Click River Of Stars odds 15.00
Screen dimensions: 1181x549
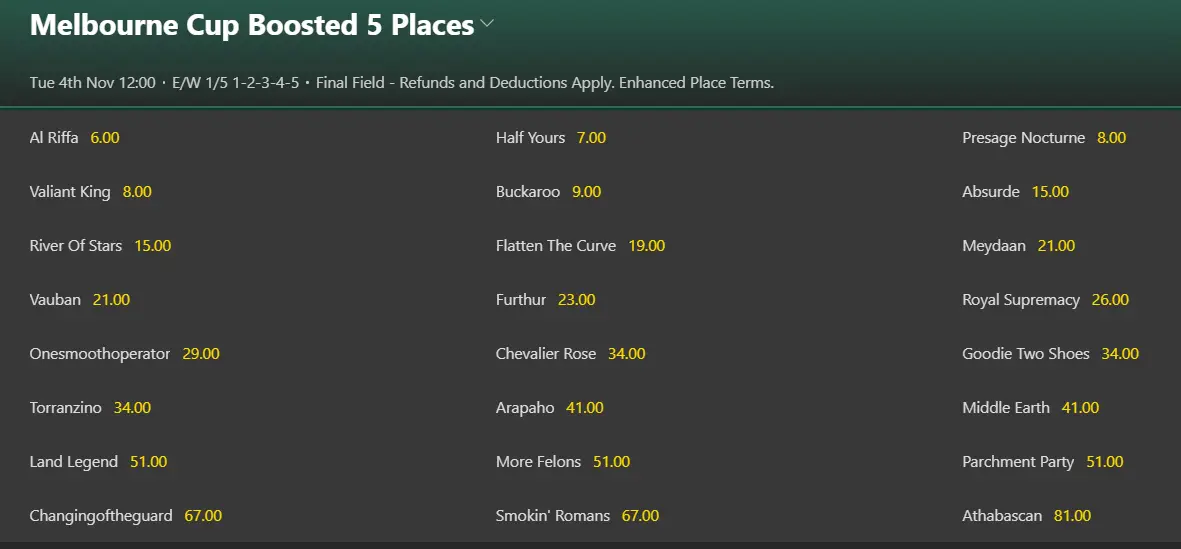[152, 246]
